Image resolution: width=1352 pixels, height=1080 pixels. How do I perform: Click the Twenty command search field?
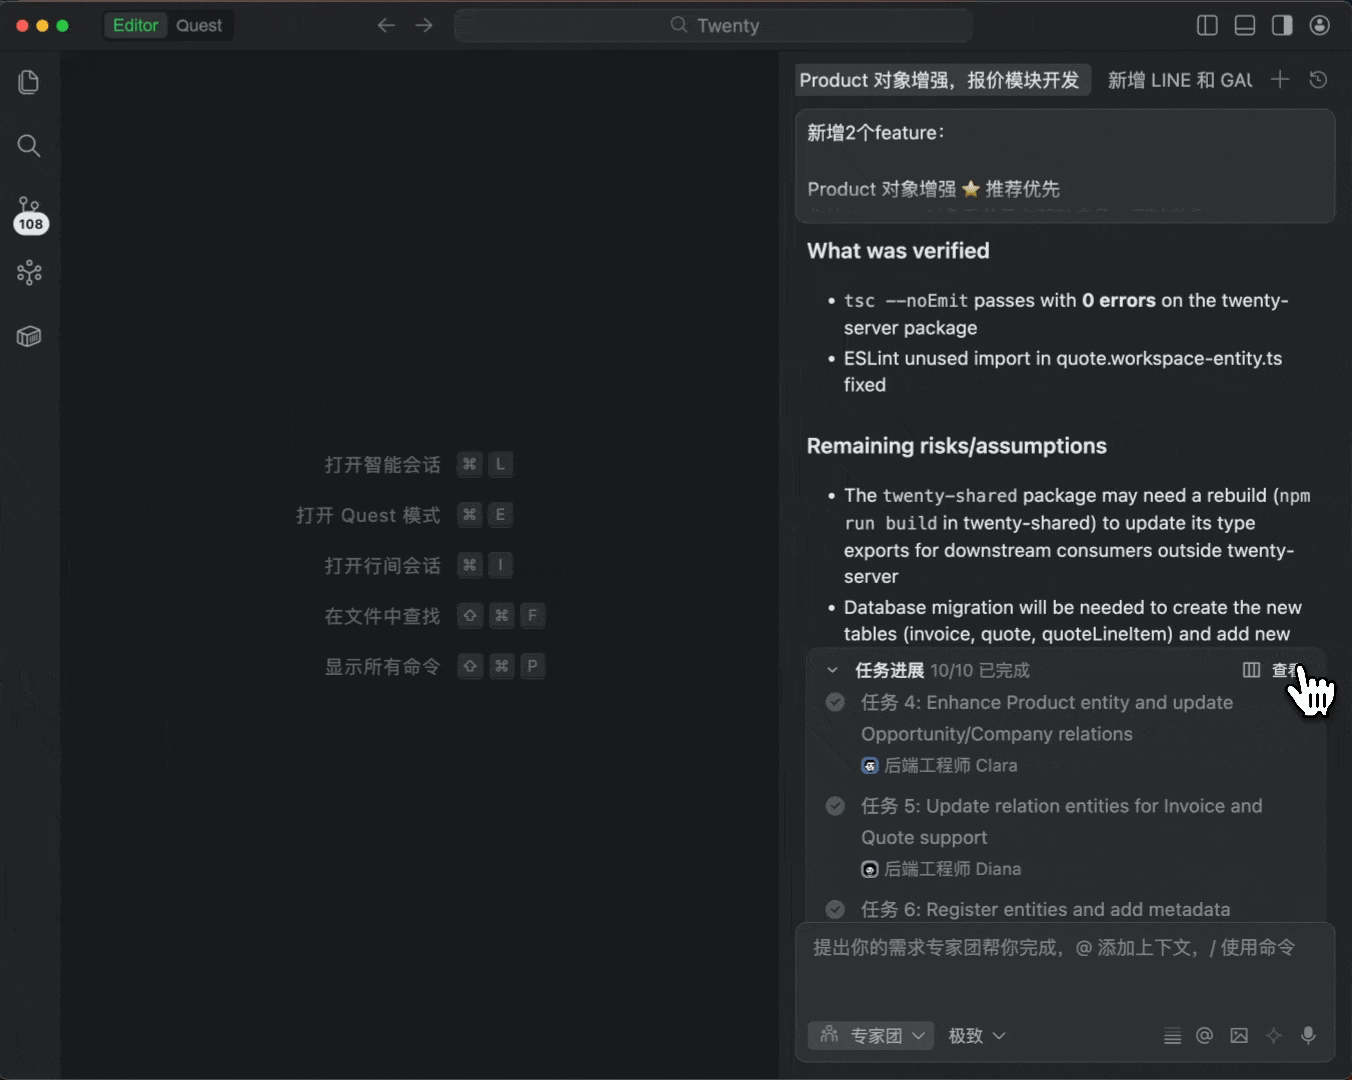coord(713,25)
